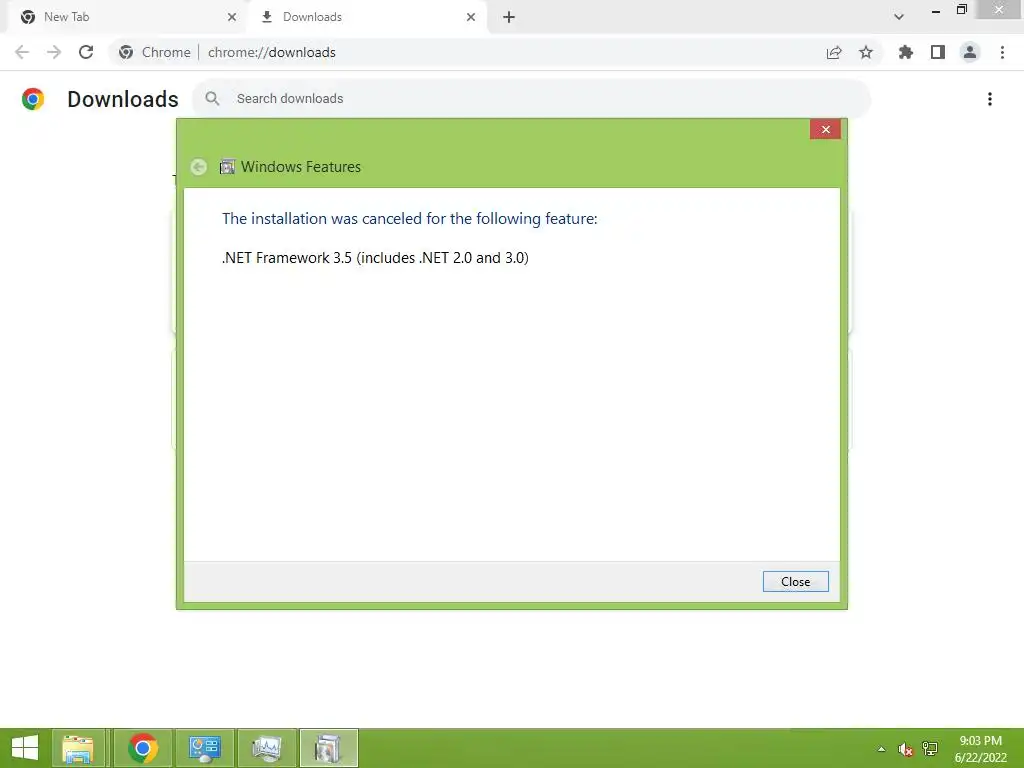Click the search magnifier icon in Downloads

coord(212,99)
